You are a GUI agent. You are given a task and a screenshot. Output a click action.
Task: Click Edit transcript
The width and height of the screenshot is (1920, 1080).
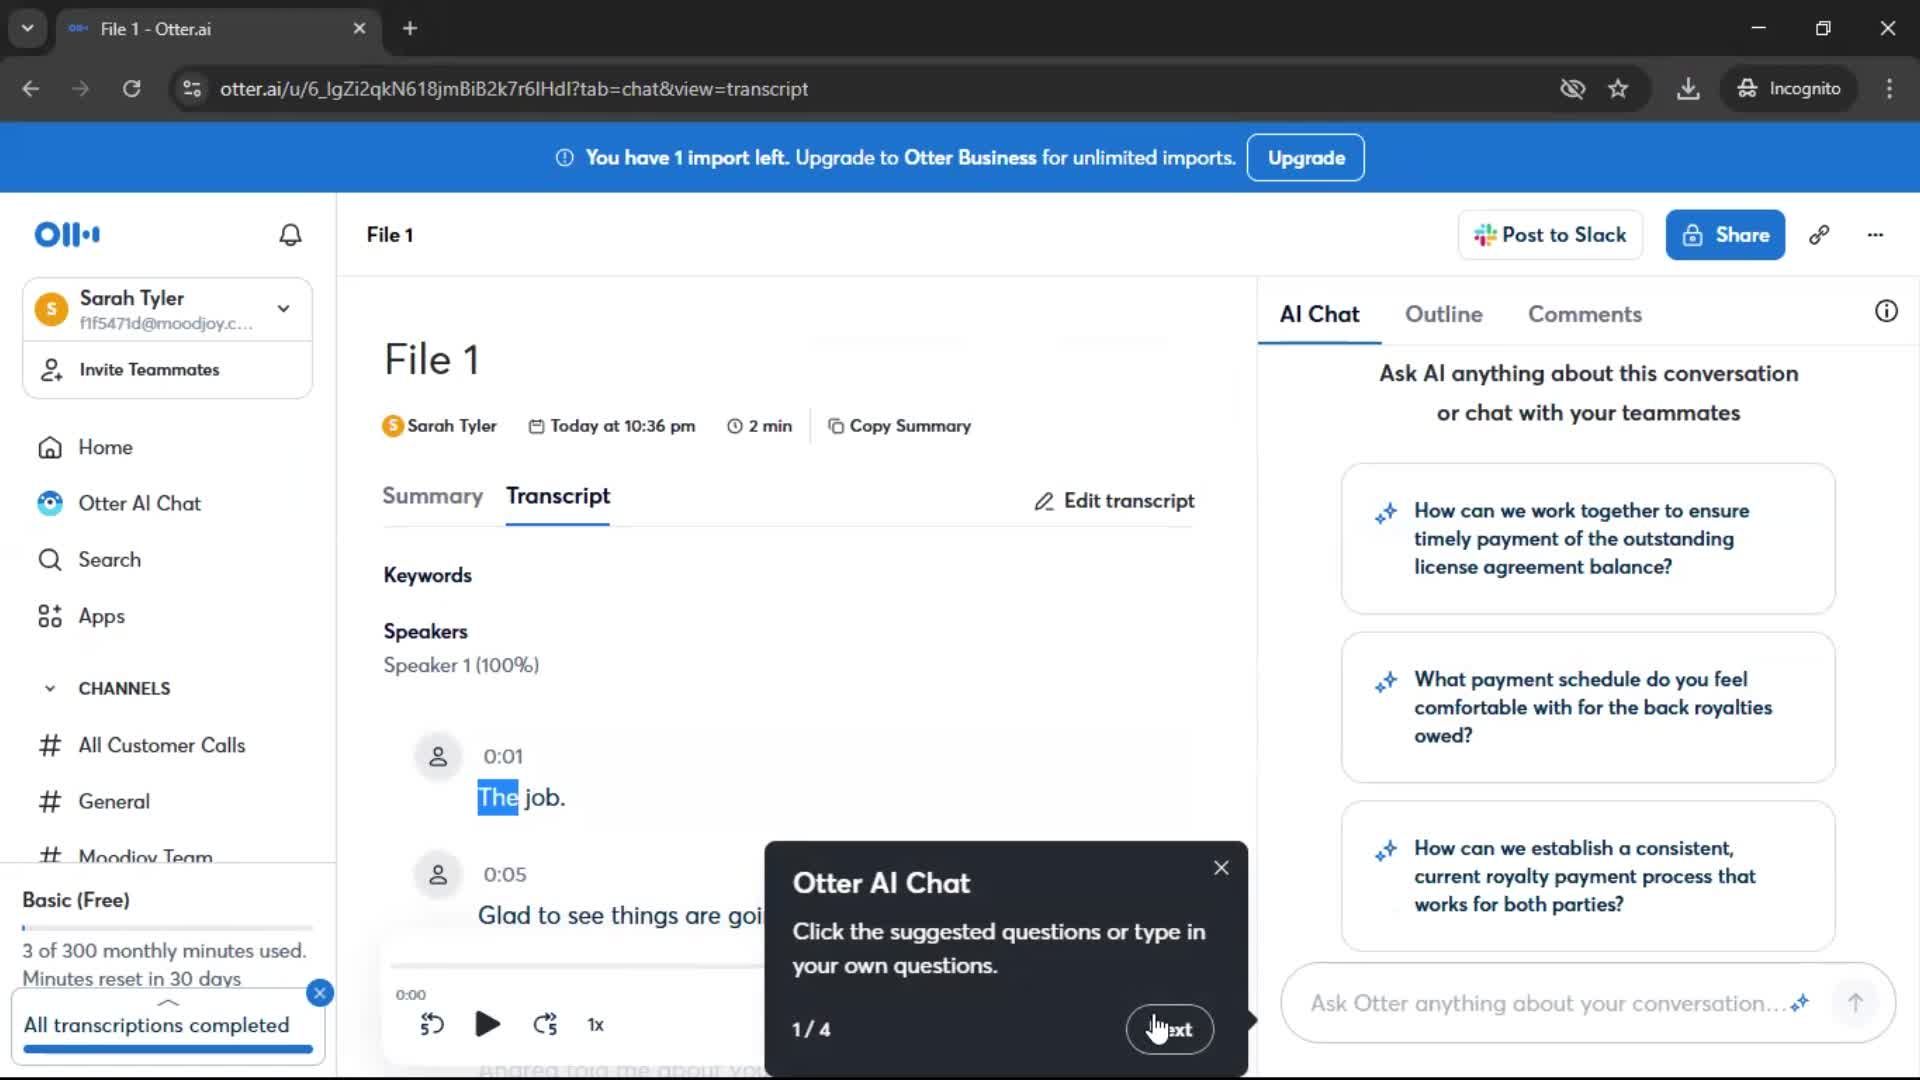point(1114,501)
